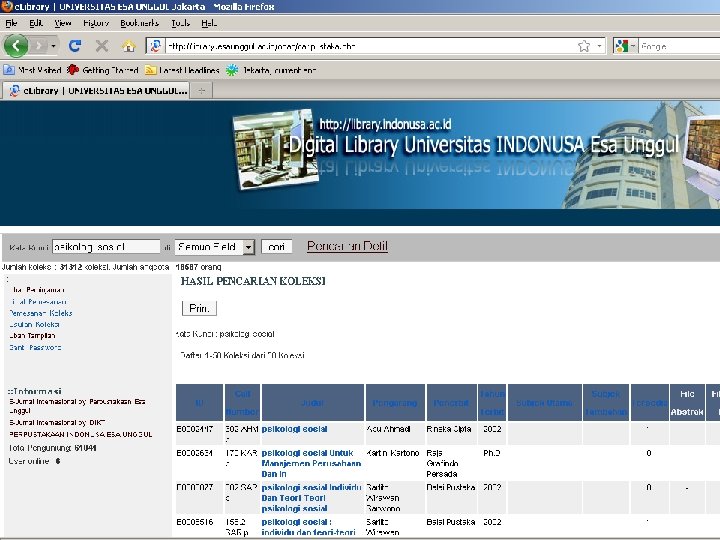Select the Kartini Kartono author cell
This screenshot has width=720, height=540.
(x=395, y=463)
